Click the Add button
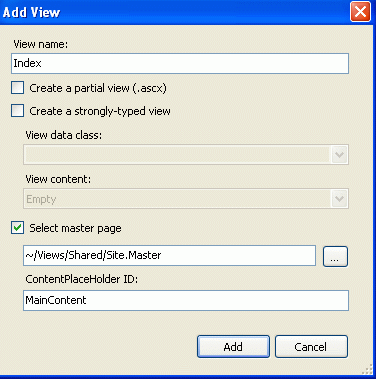The width and height of the screenshot is (376, 379). (x=233, y=347)
